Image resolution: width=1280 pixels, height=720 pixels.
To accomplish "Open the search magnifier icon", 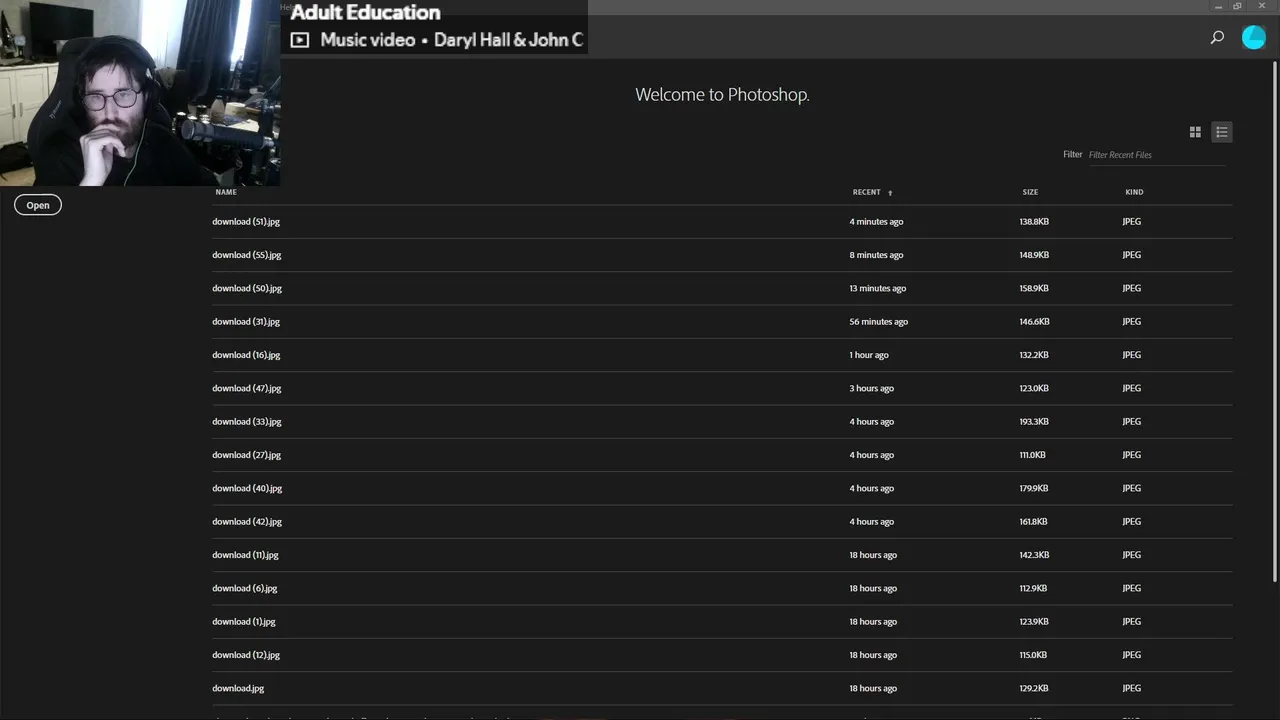I will coord(1217,37).
